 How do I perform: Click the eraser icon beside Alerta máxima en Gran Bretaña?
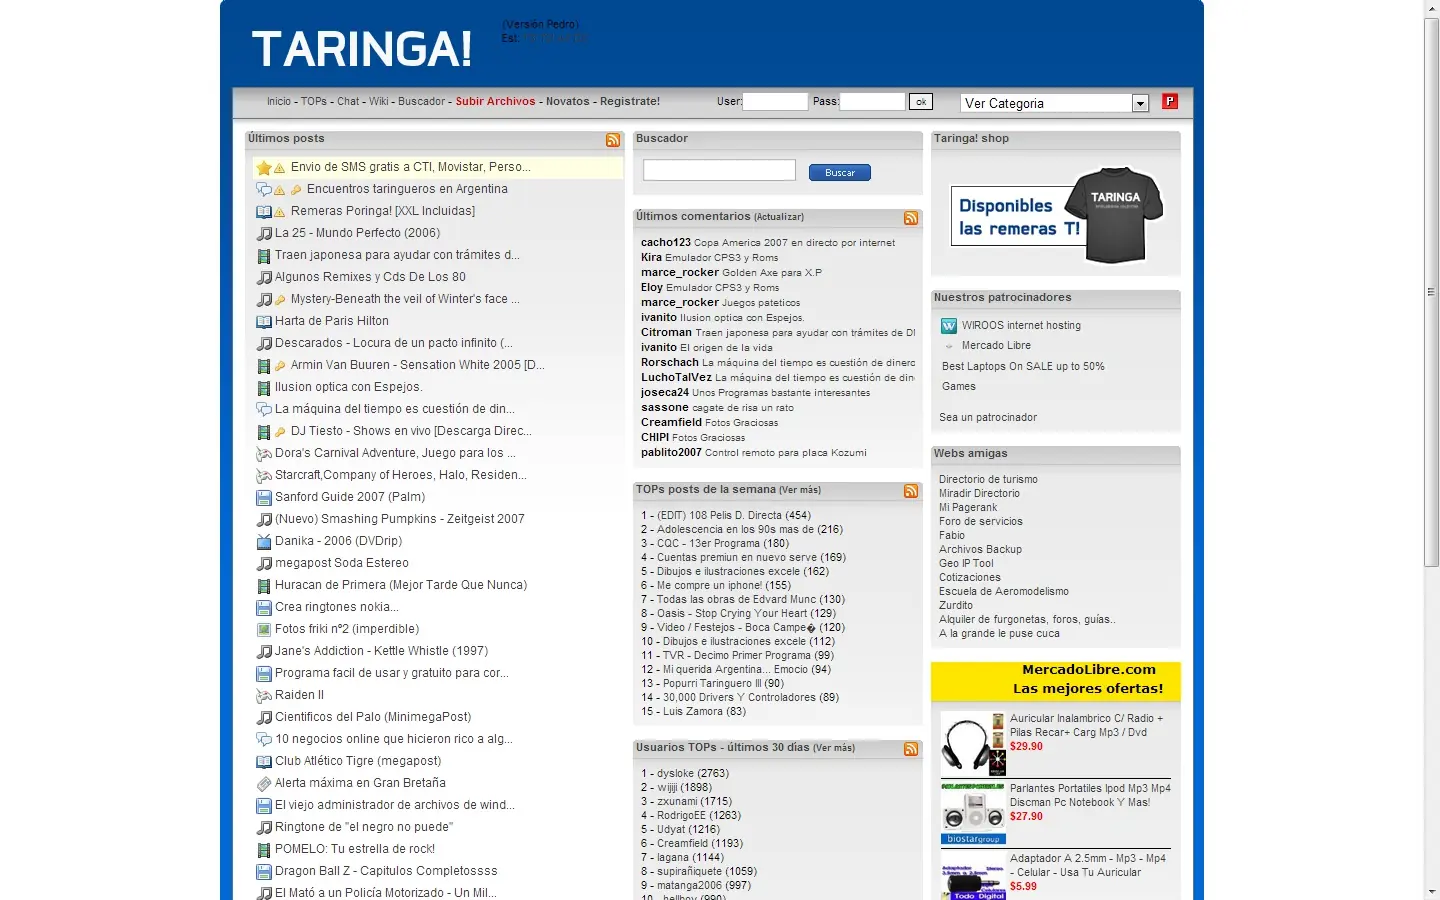264,784
